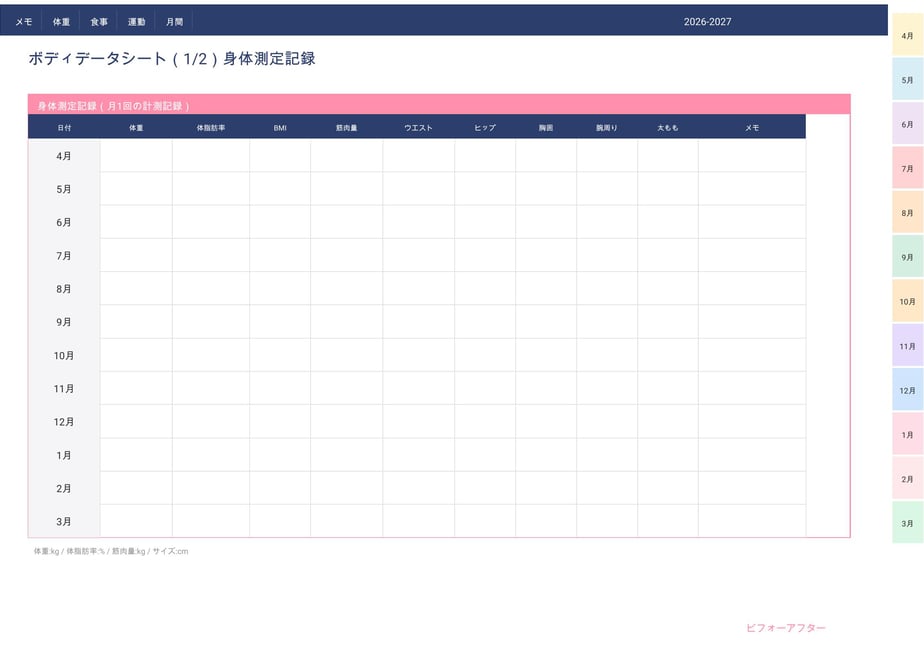924x660 pixels.
Task: Open the 8月 side tab
Action: coord(908,213)
